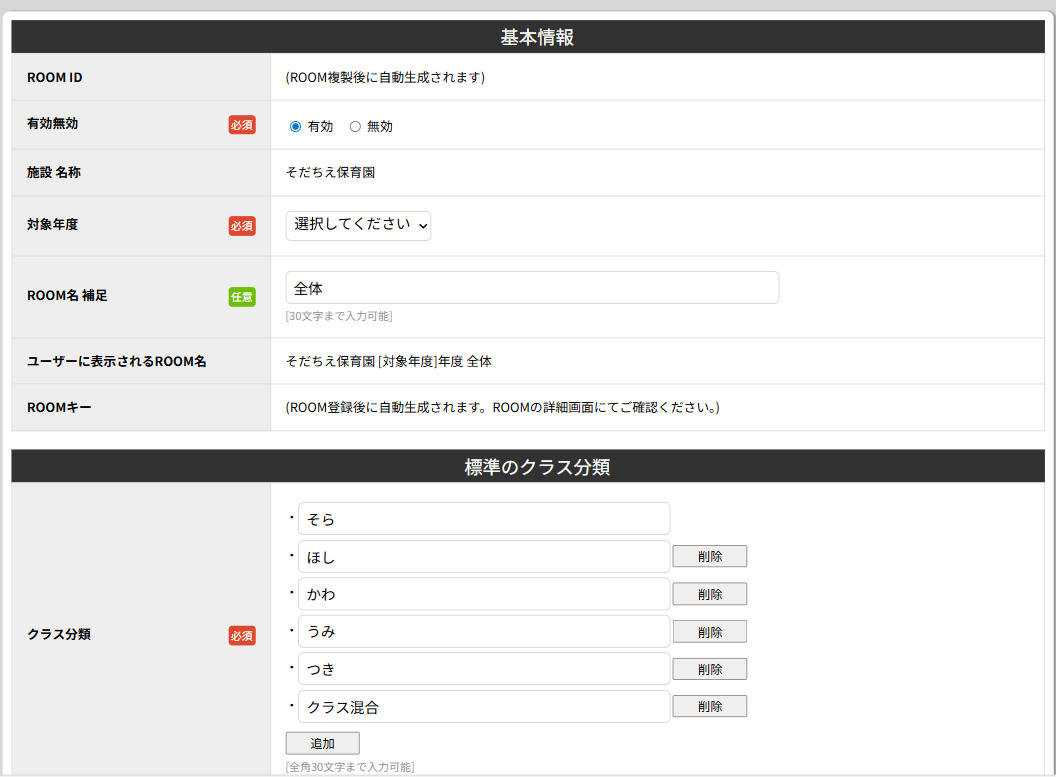1056x777 pixels.
Task: Click the 必須 badge beside 有効無効
Action: click(242, 125)
